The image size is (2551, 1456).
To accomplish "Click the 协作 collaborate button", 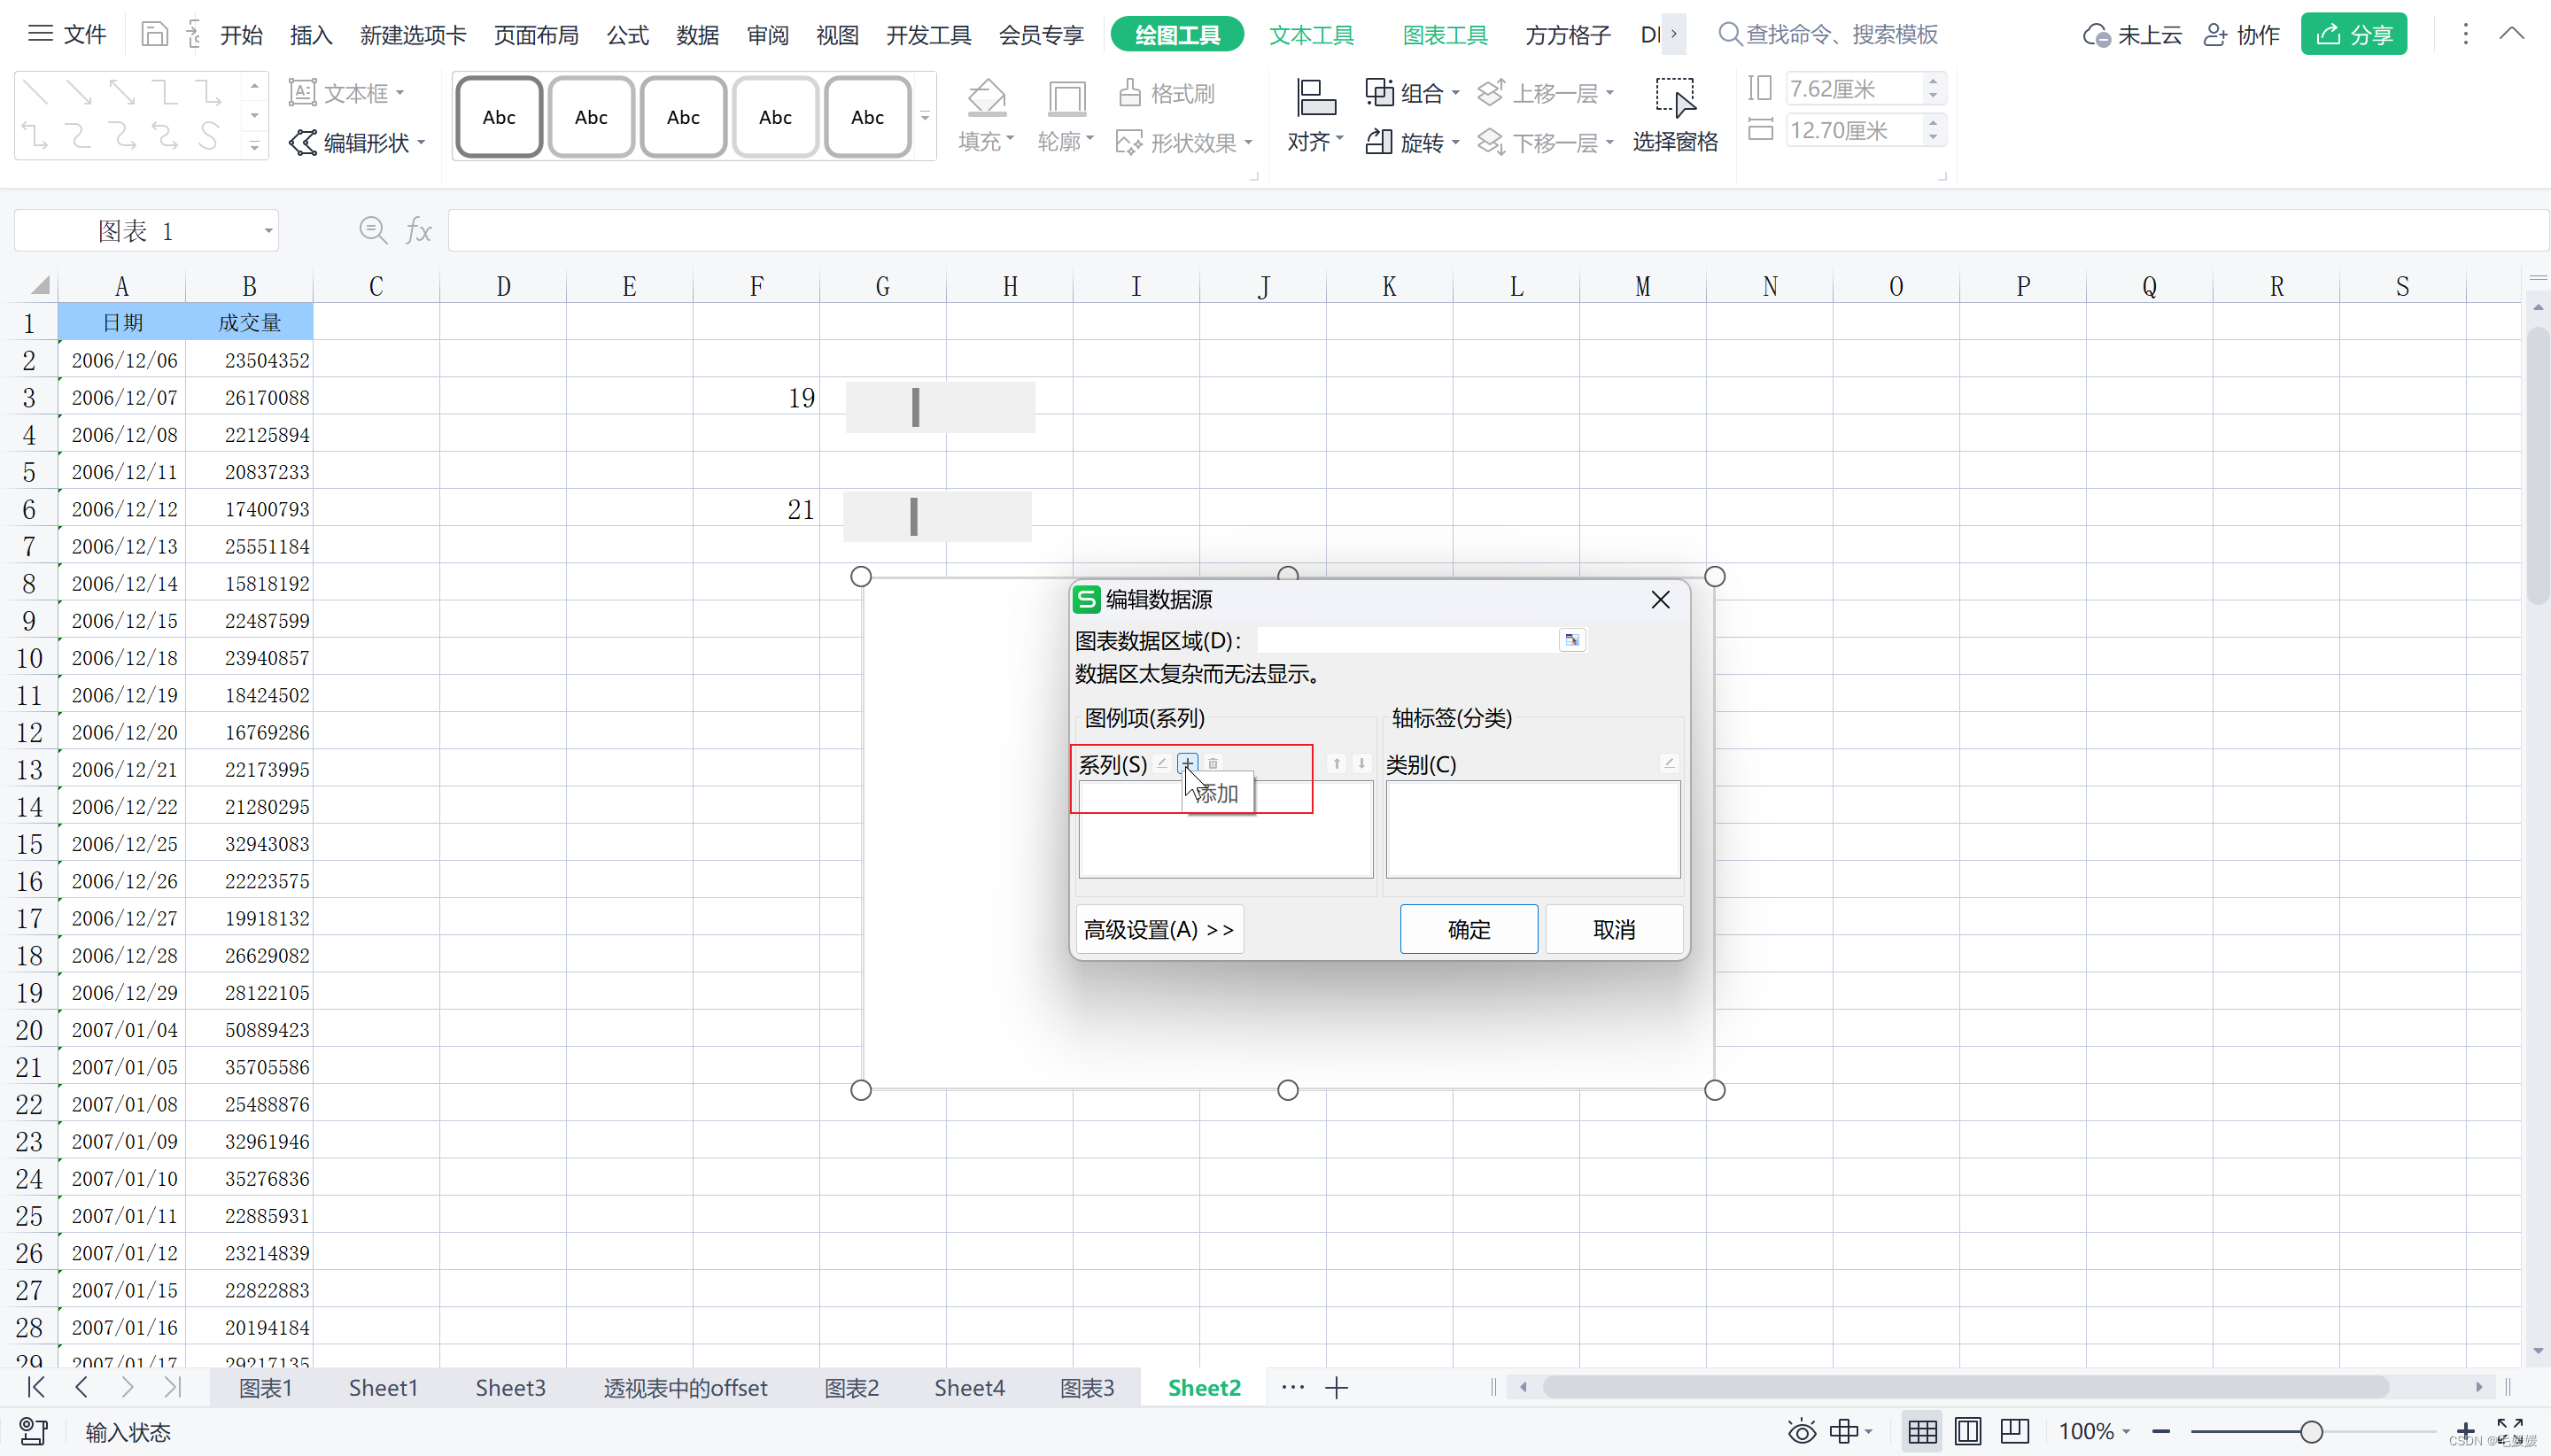I will pos(2241,35).
